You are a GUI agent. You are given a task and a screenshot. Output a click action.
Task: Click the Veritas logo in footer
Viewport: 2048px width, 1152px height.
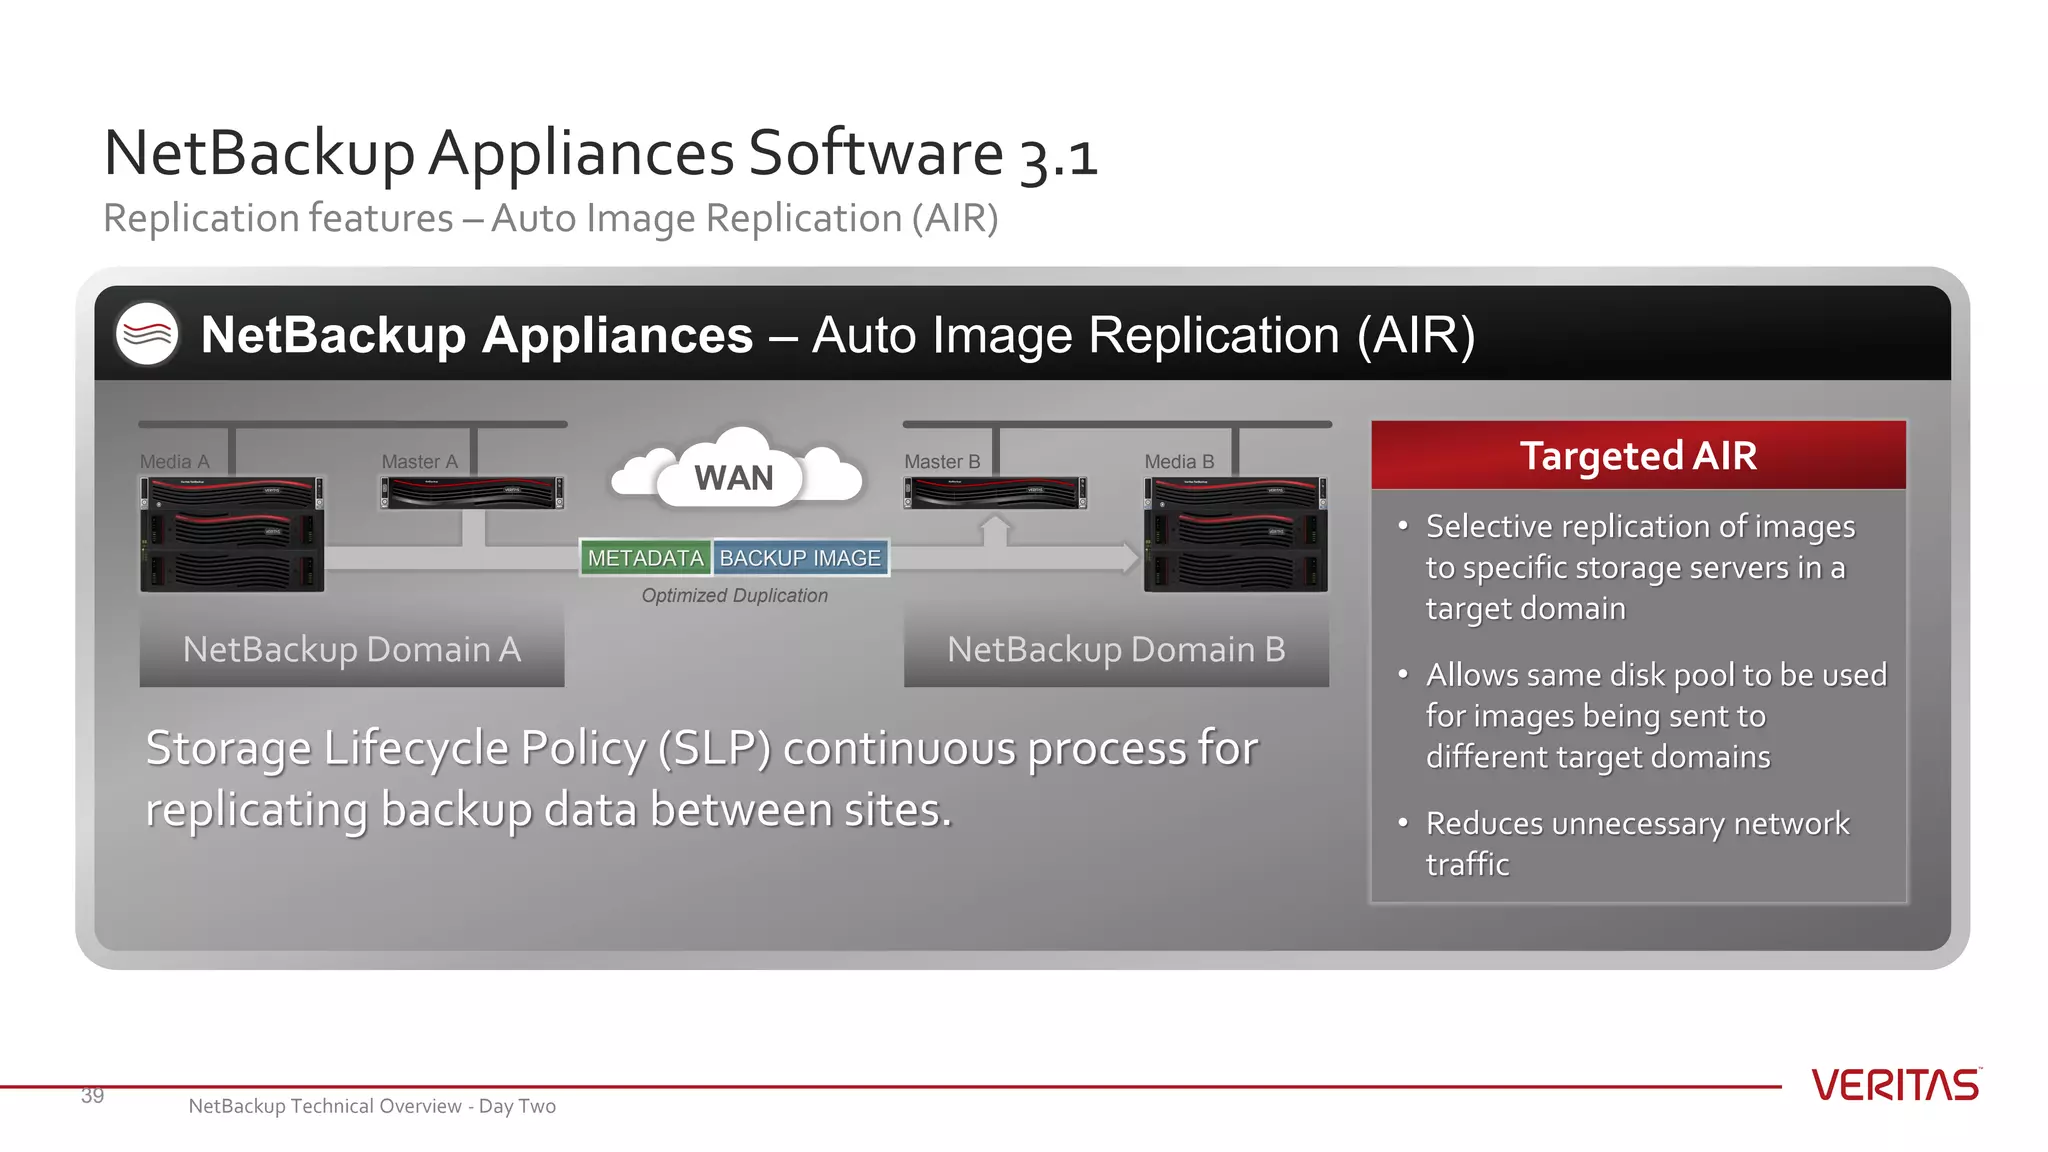(x=1896, y=1085)
